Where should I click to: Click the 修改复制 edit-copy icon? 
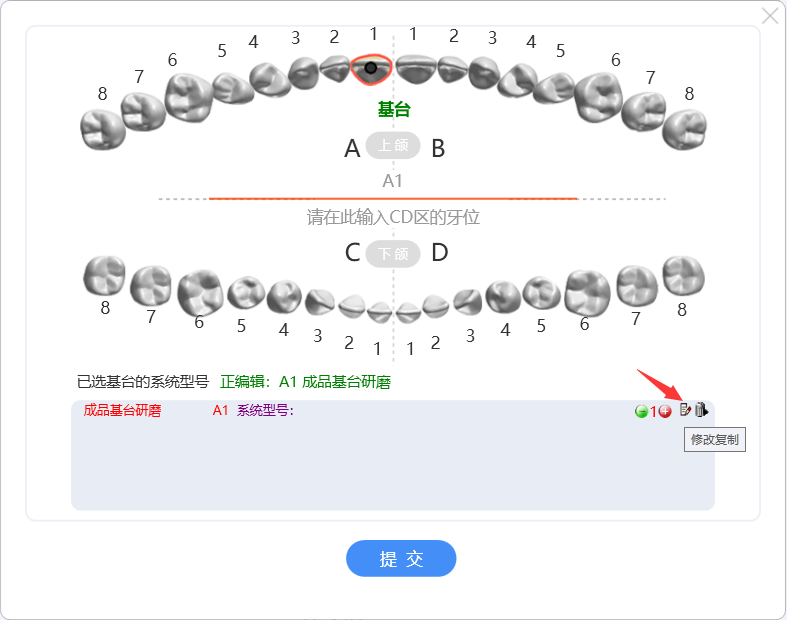pyautogui.click(x=685, y=410)
